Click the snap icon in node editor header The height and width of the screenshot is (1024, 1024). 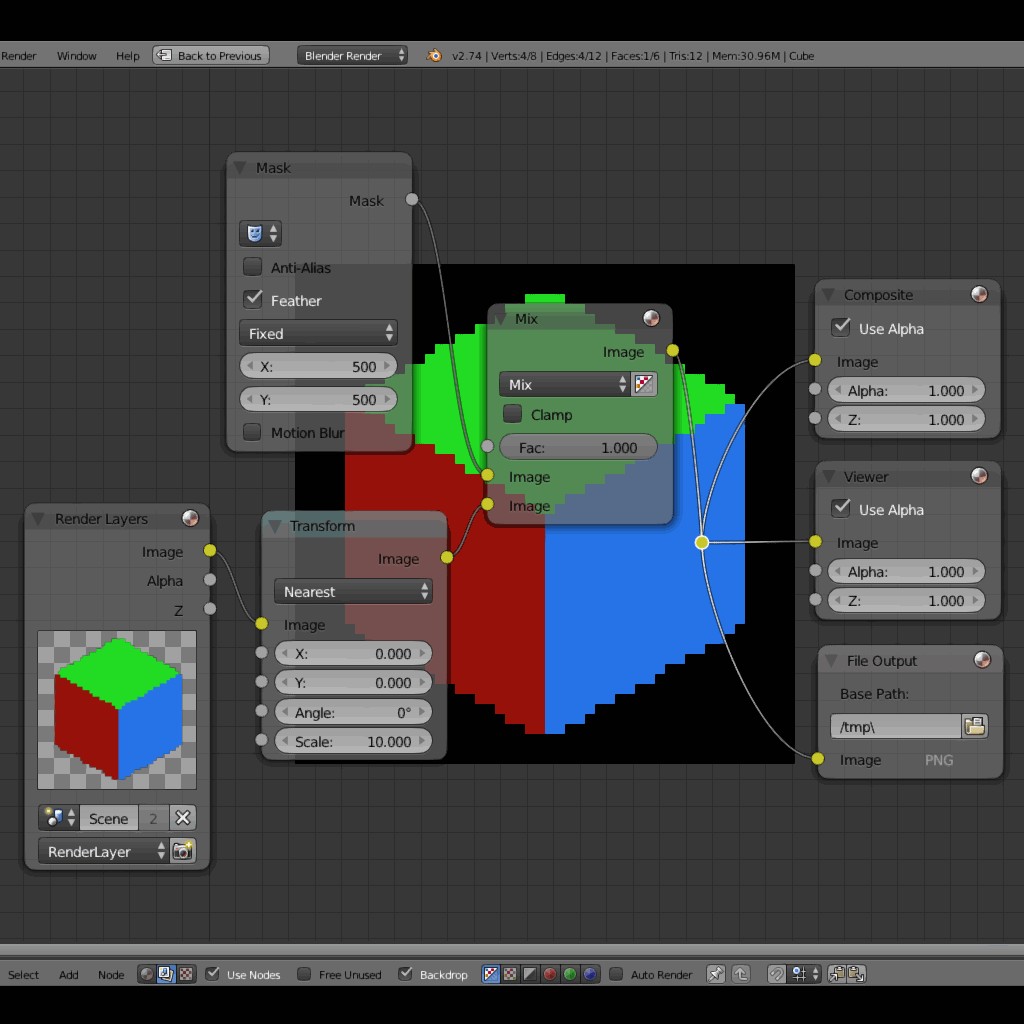point(776,974)
